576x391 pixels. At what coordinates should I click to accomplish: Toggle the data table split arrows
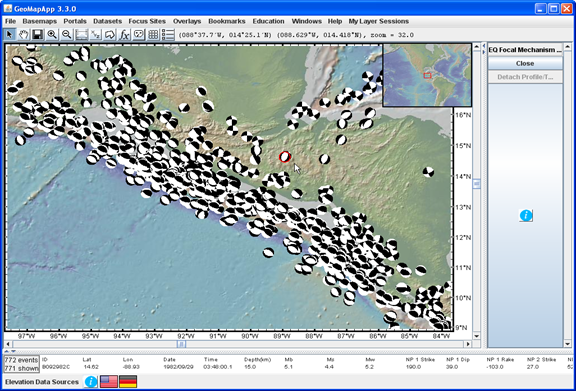tap(10, 351)
